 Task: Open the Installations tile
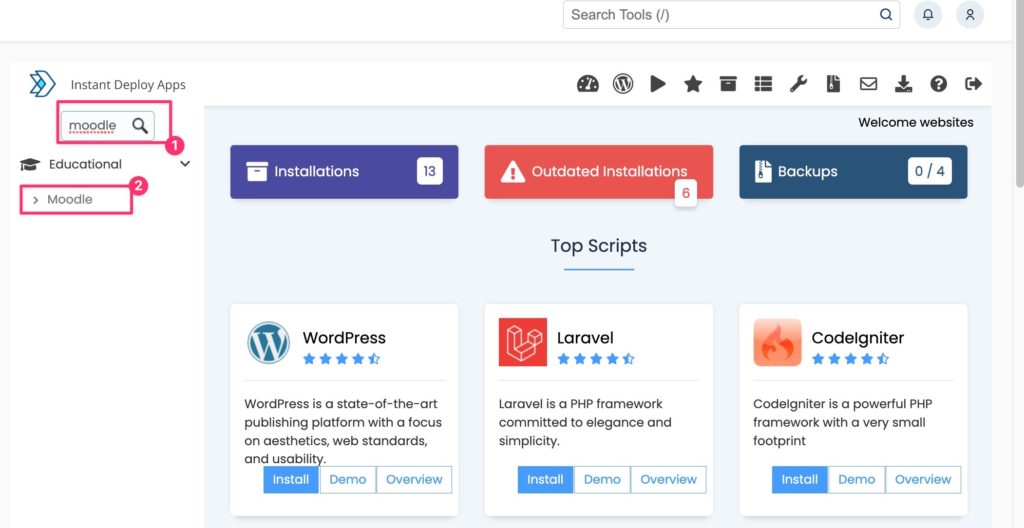(x=344, y=172)
